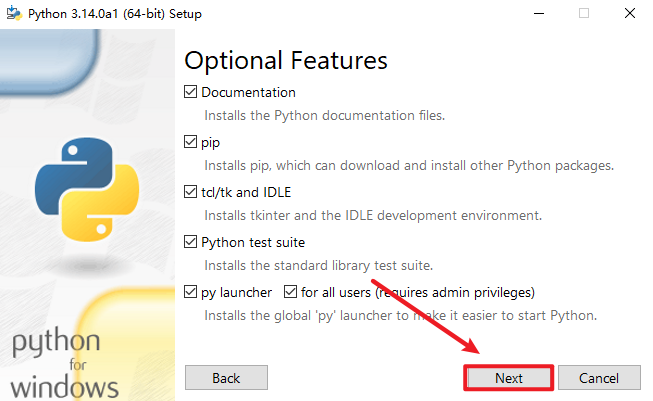Viewport: 653px width, 401px height.
Task: Click the Python installer icon in title bar
Action: click(14, 13)
